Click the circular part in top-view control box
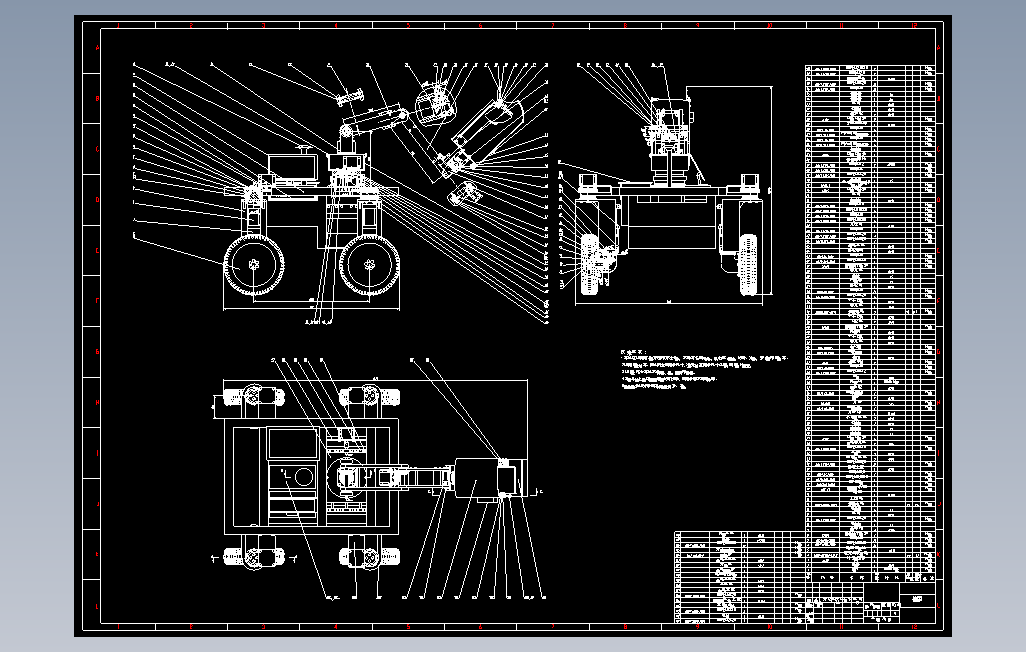This screenshot has height=652, width=1026. [x=304, y=477]
